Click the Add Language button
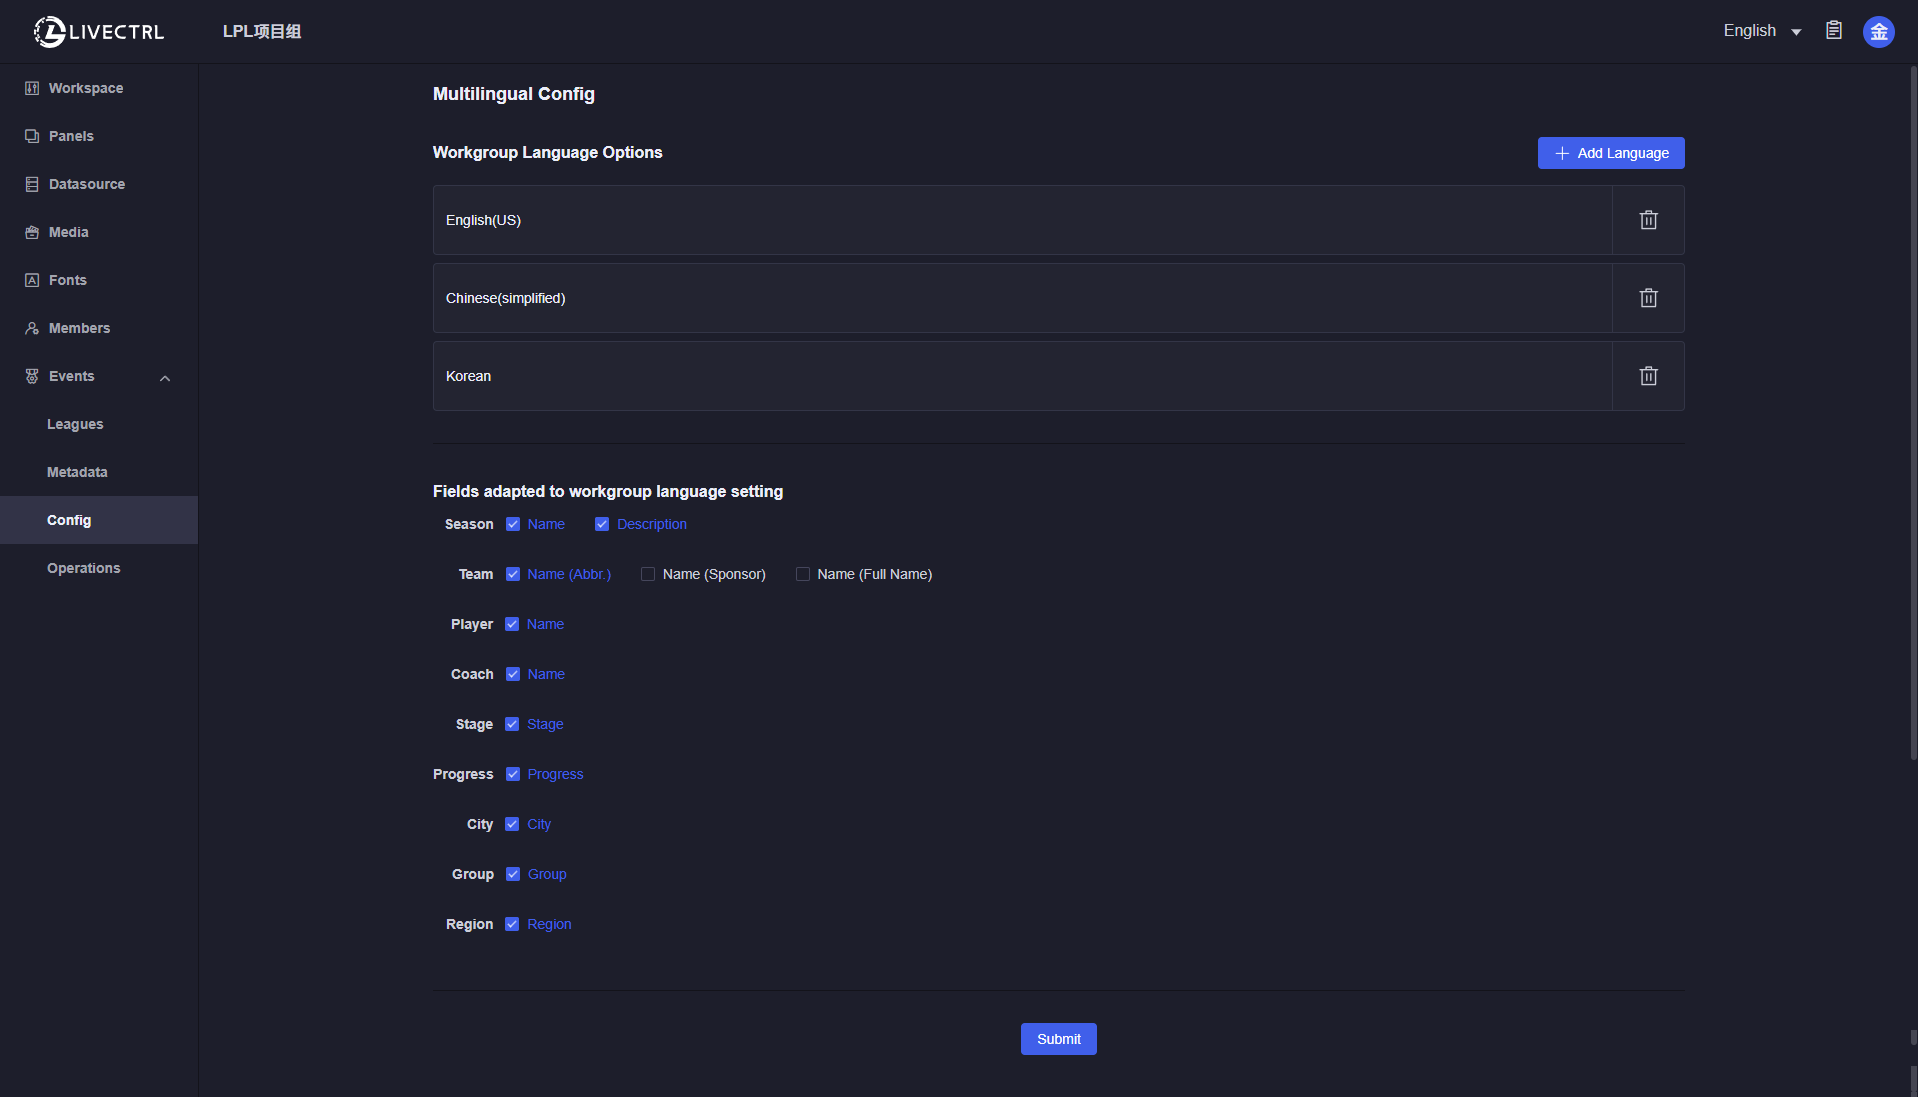1918x1097 pixels. tap(1610, 153)
